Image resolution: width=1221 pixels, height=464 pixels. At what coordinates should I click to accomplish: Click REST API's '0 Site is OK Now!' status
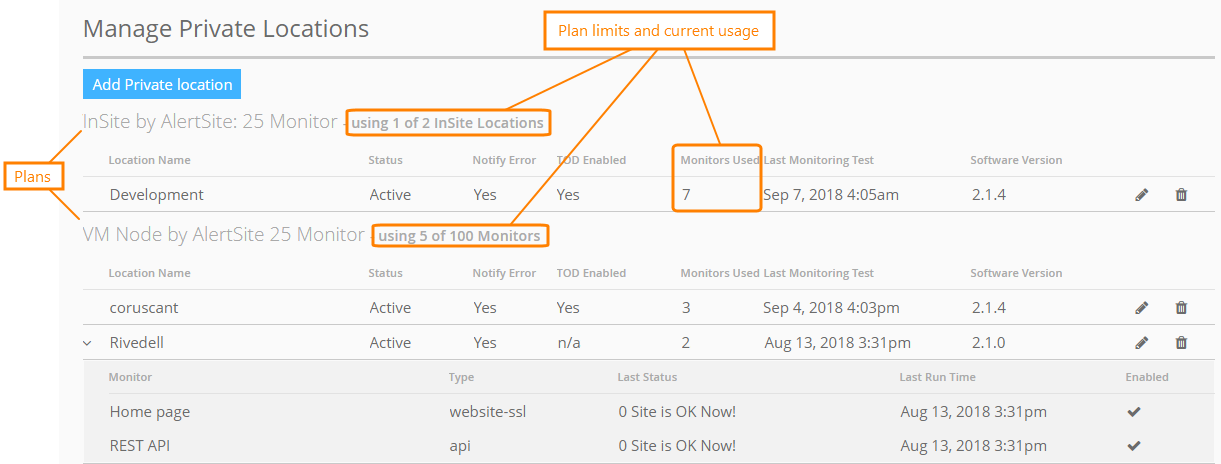(677, 446)
